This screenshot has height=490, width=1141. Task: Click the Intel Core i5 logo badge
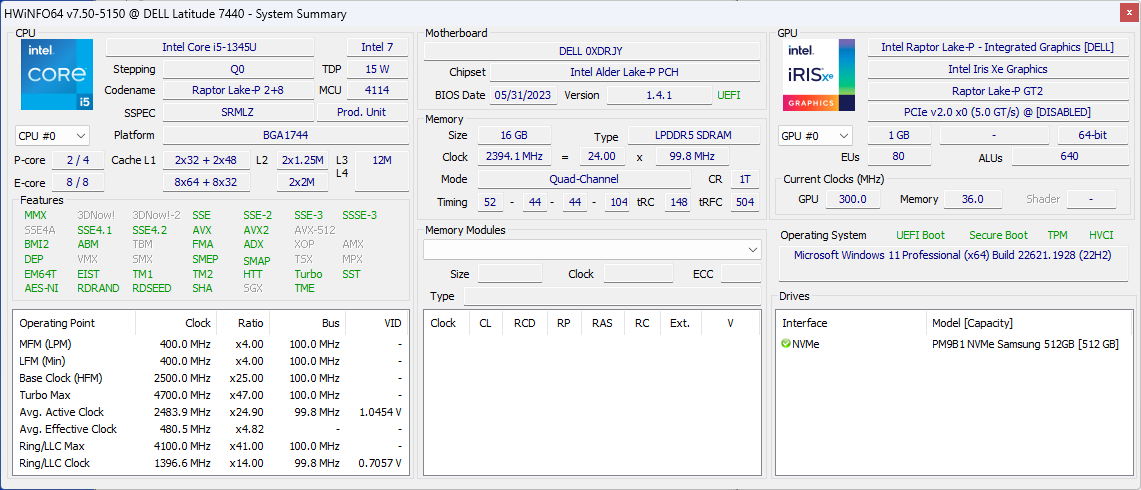pos(57,75)
